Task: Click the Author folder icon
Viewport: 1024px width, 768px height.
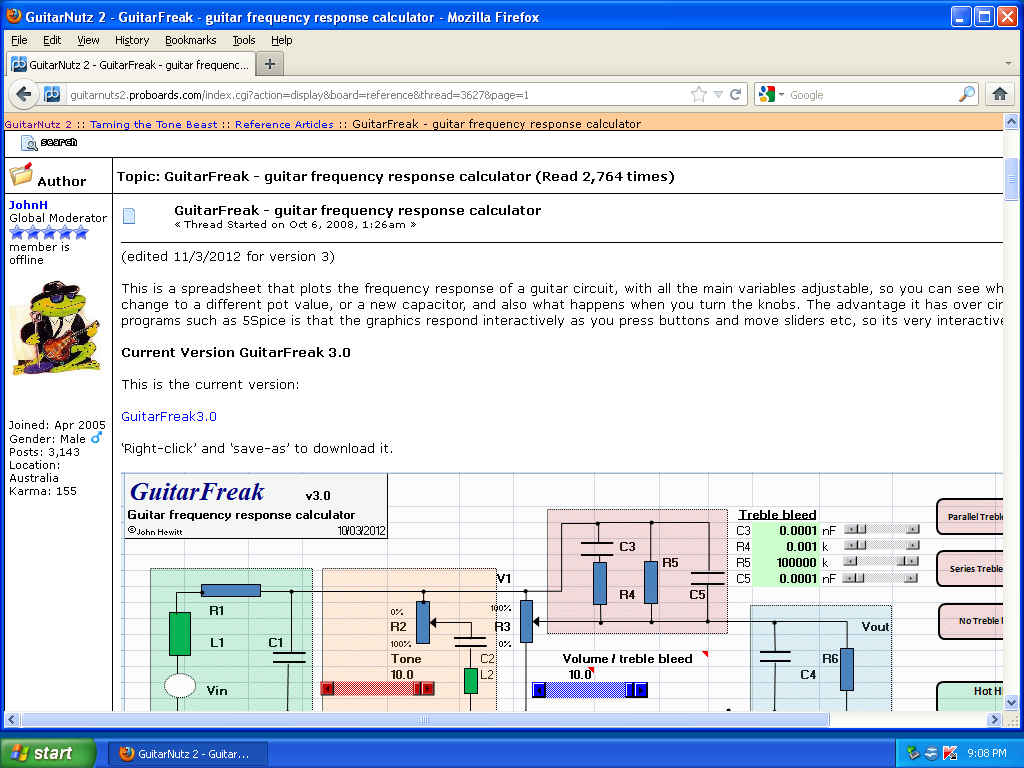Action: [x=21, y=174]
